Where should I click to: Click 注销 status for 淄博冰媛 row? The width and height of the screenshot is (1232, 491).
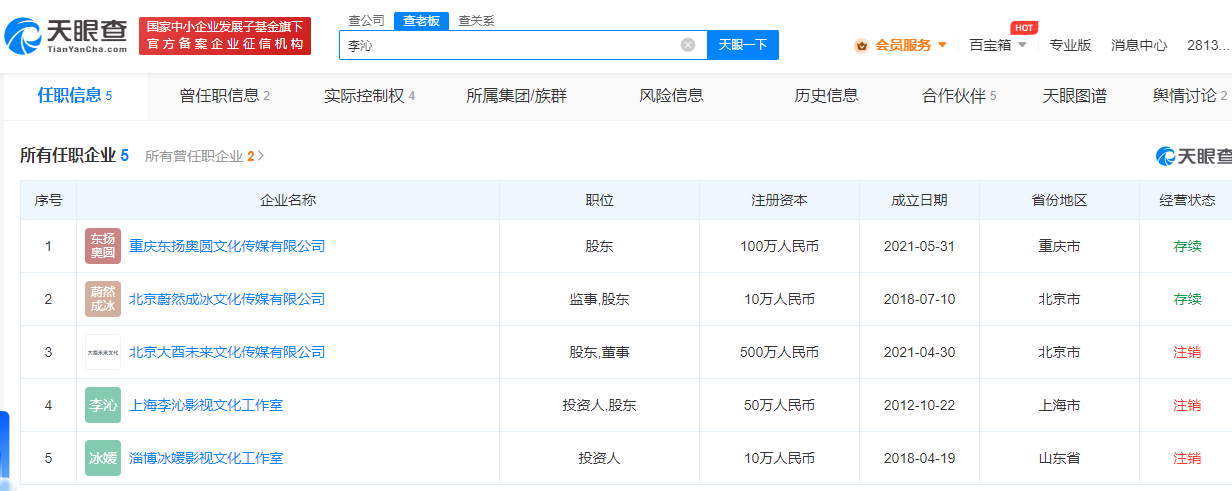1187,458
